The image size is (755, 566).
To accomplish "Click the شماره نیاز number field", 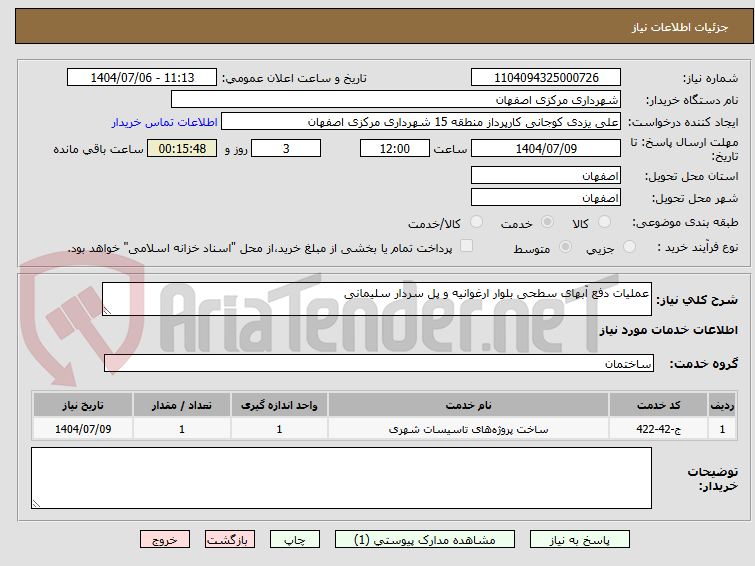I will [x=546, y=78].
